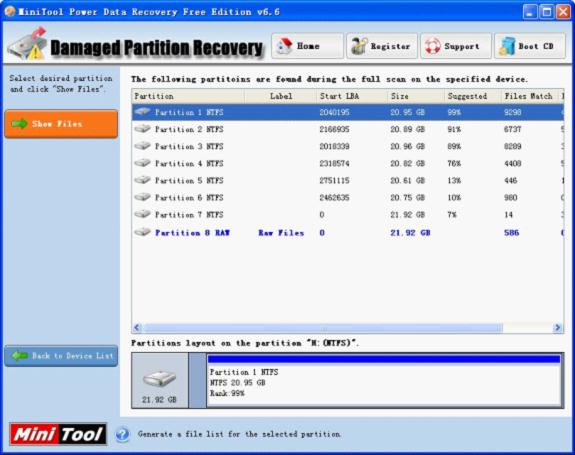
Task: Go Back to Device List
Action: pyautogui.click(x=61, y=356)
